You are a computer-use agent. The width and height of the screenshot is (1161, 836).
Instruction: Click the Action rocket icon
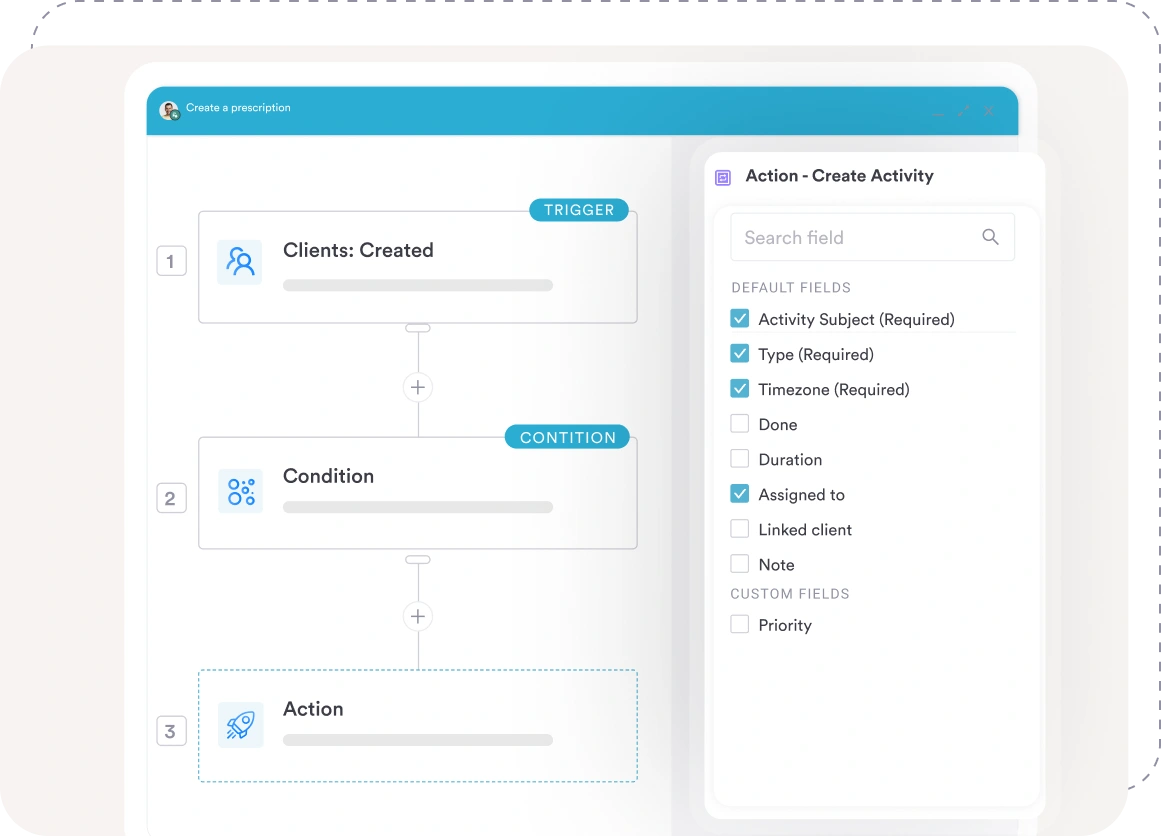point(240,725)
